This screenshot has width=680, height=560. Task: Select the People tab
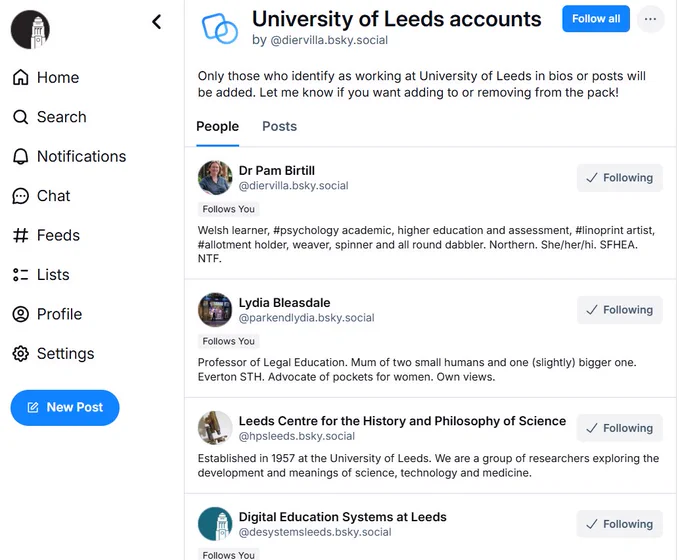[x=217, y=127]
